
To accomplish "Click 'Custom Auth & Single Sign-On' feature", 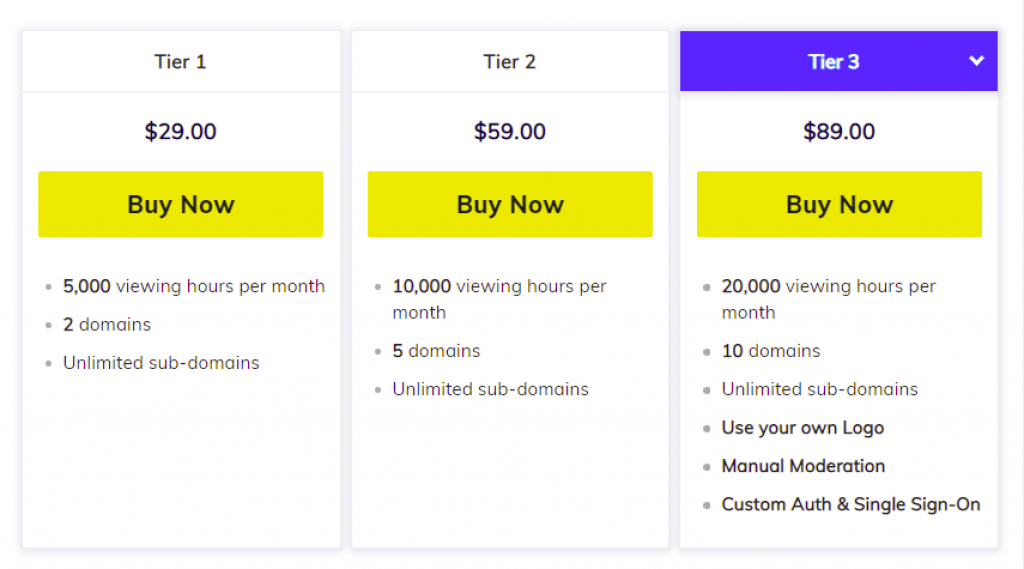I will 851,504.
